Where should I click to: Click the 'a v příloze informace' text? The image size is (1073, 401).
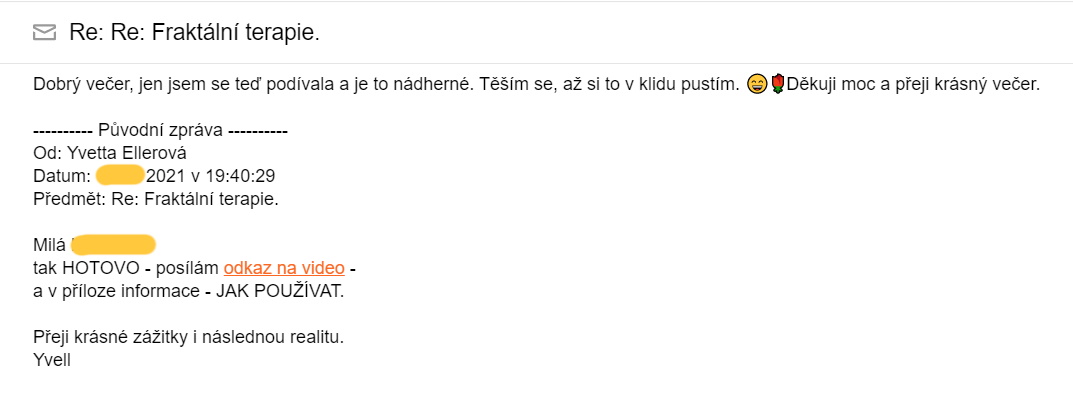click(117, 291)
